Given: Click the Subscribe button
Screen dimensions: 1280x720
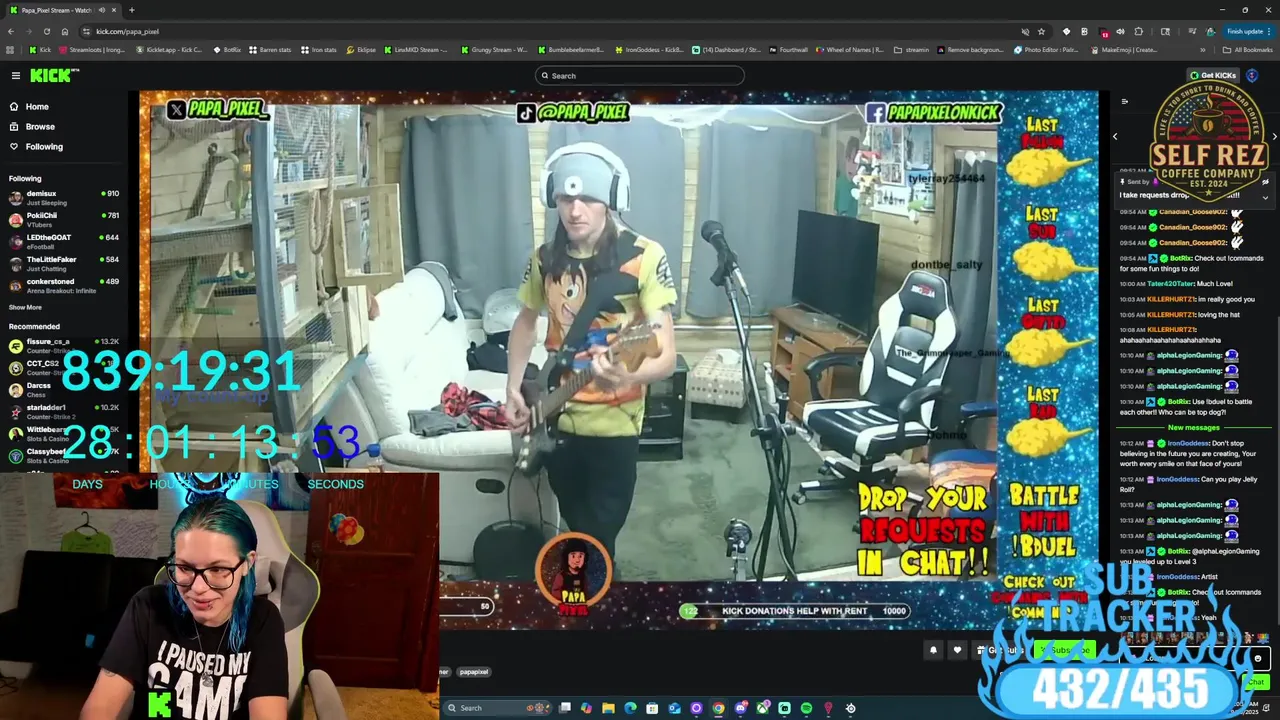Looking at the screenshot, I should pyautogui.click(x=1064, y=650).
